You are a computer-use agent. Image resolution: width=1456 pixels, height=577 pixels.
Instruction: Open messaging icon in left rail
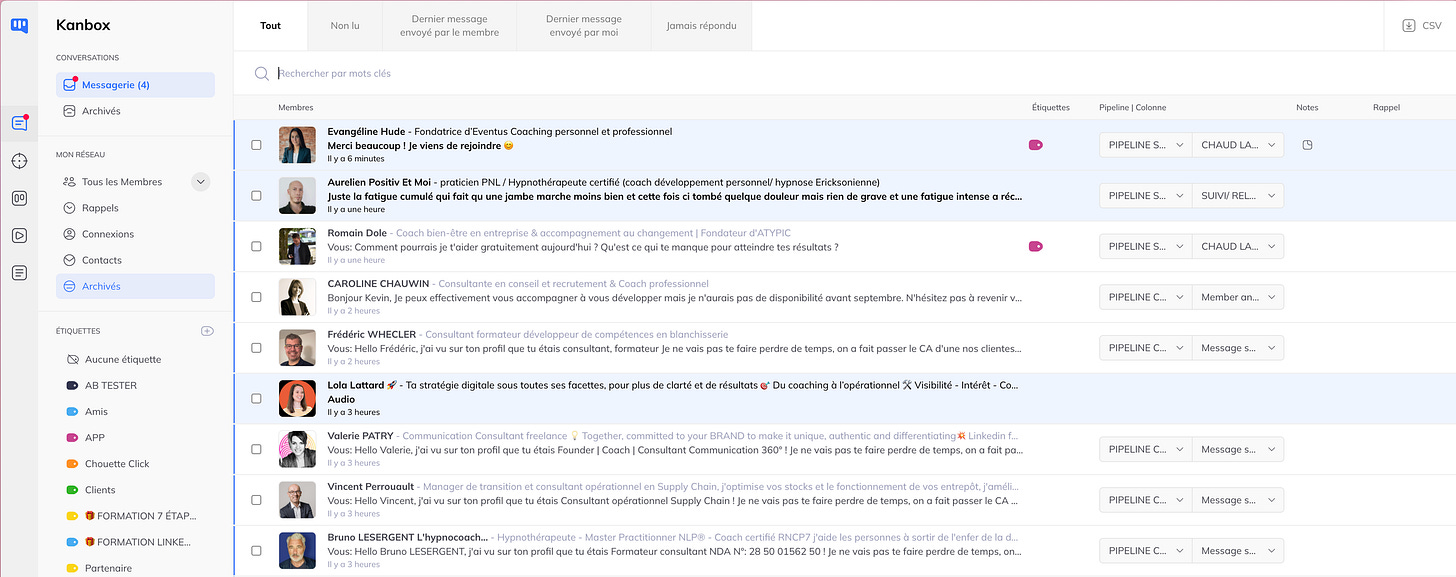[x=19, y=123]
